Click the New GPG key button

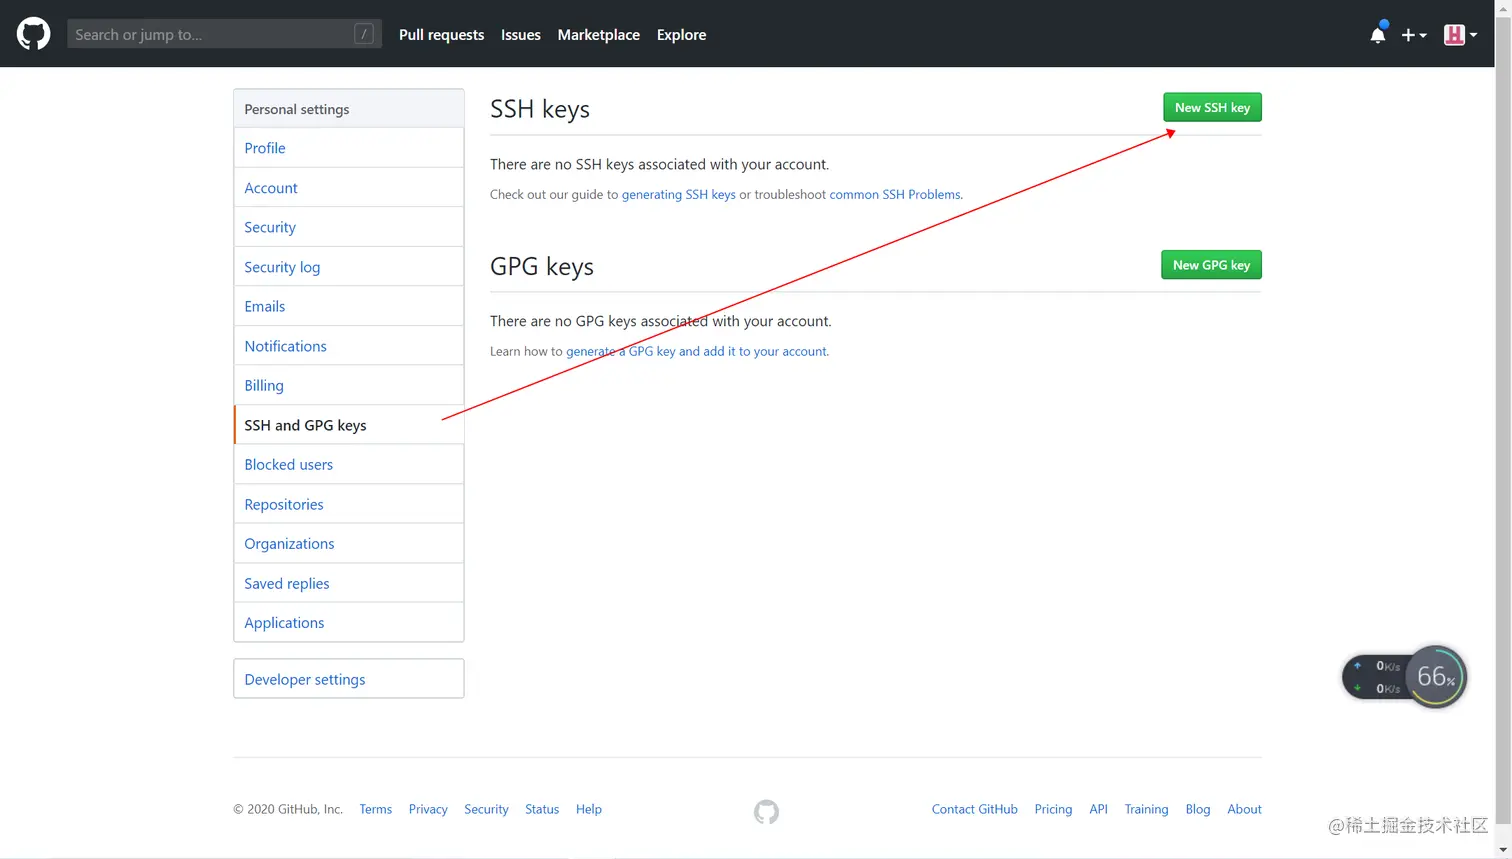1211,265
